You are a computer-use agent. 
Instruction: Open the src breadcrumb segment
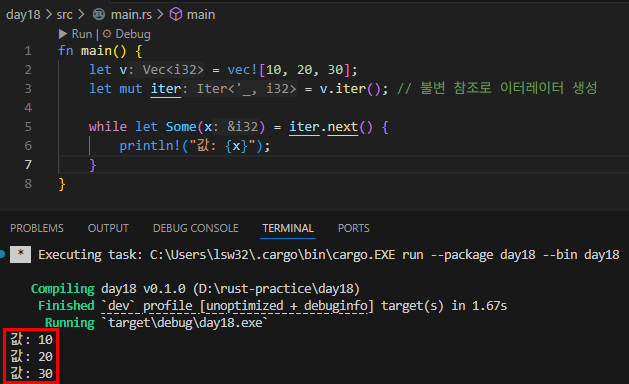tap(64, 15)
